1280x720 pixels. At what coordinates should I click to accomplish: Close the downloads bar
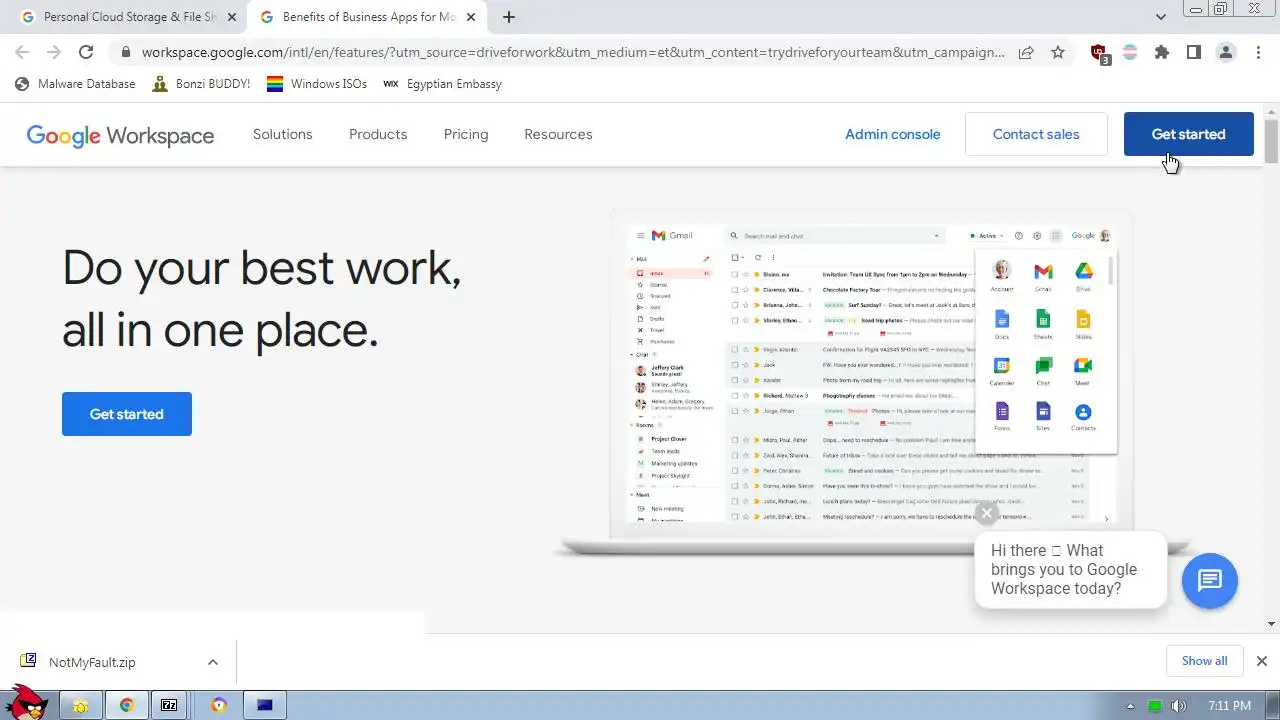1261,661
